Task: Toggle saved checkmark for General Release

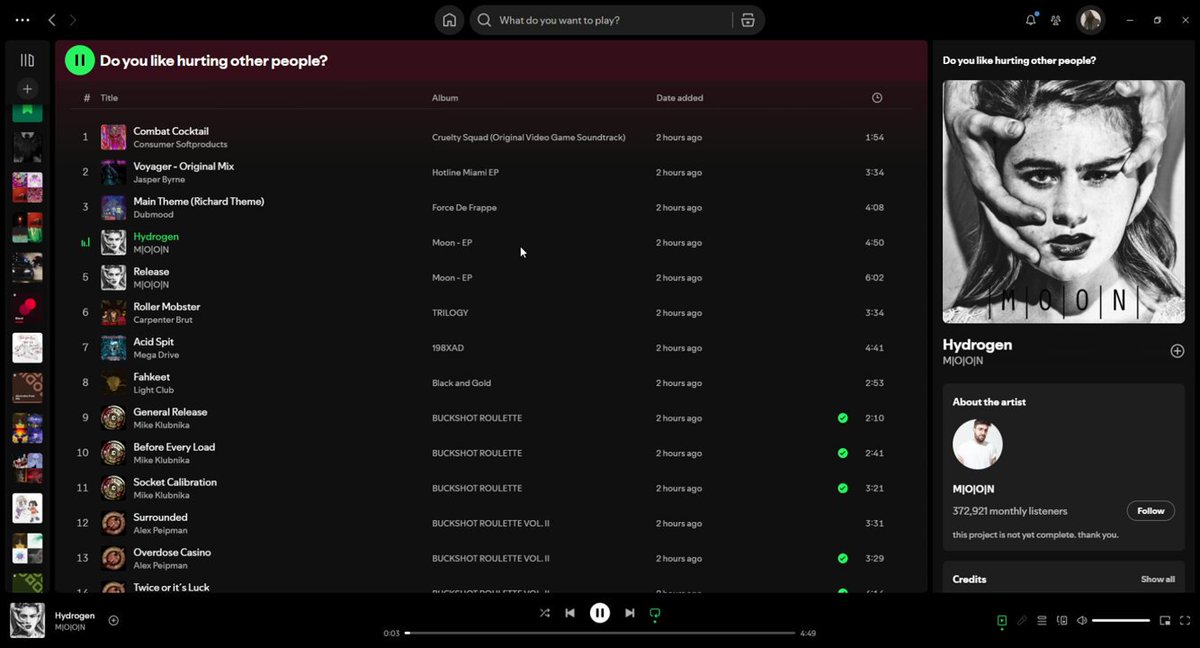Action: [843, 418]
